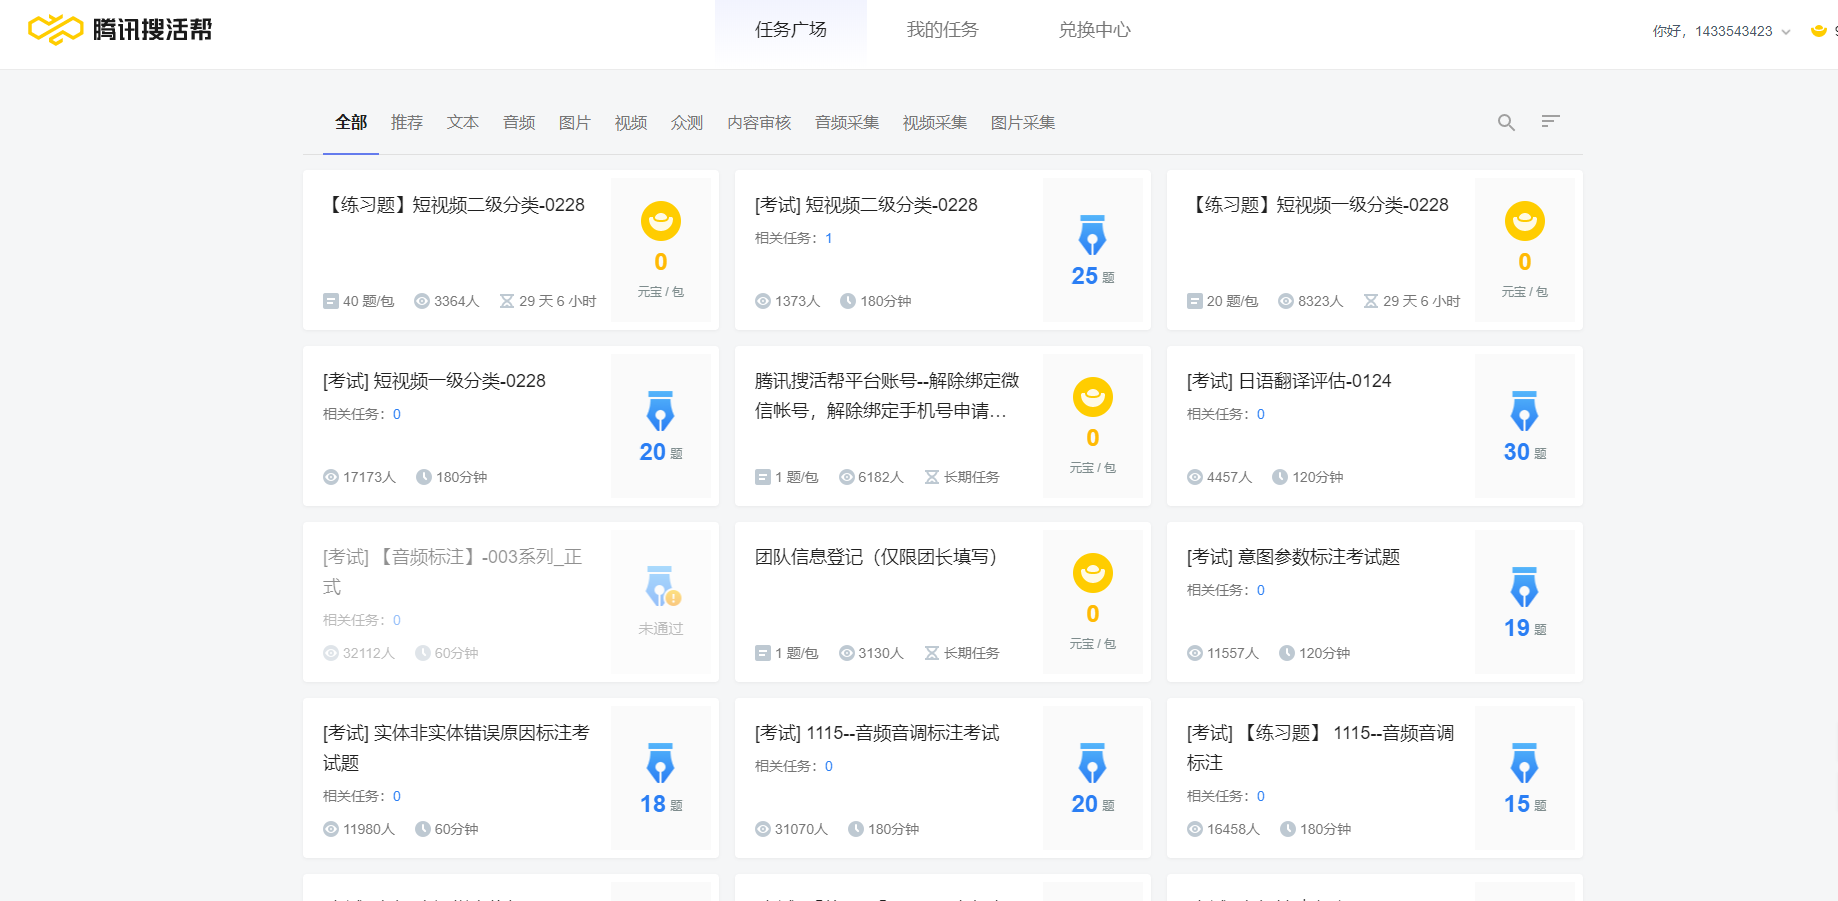This screenshot has height=901, width=1838.
Task: Click the Tencent Souhuobang logo
Action: (120, 30)
